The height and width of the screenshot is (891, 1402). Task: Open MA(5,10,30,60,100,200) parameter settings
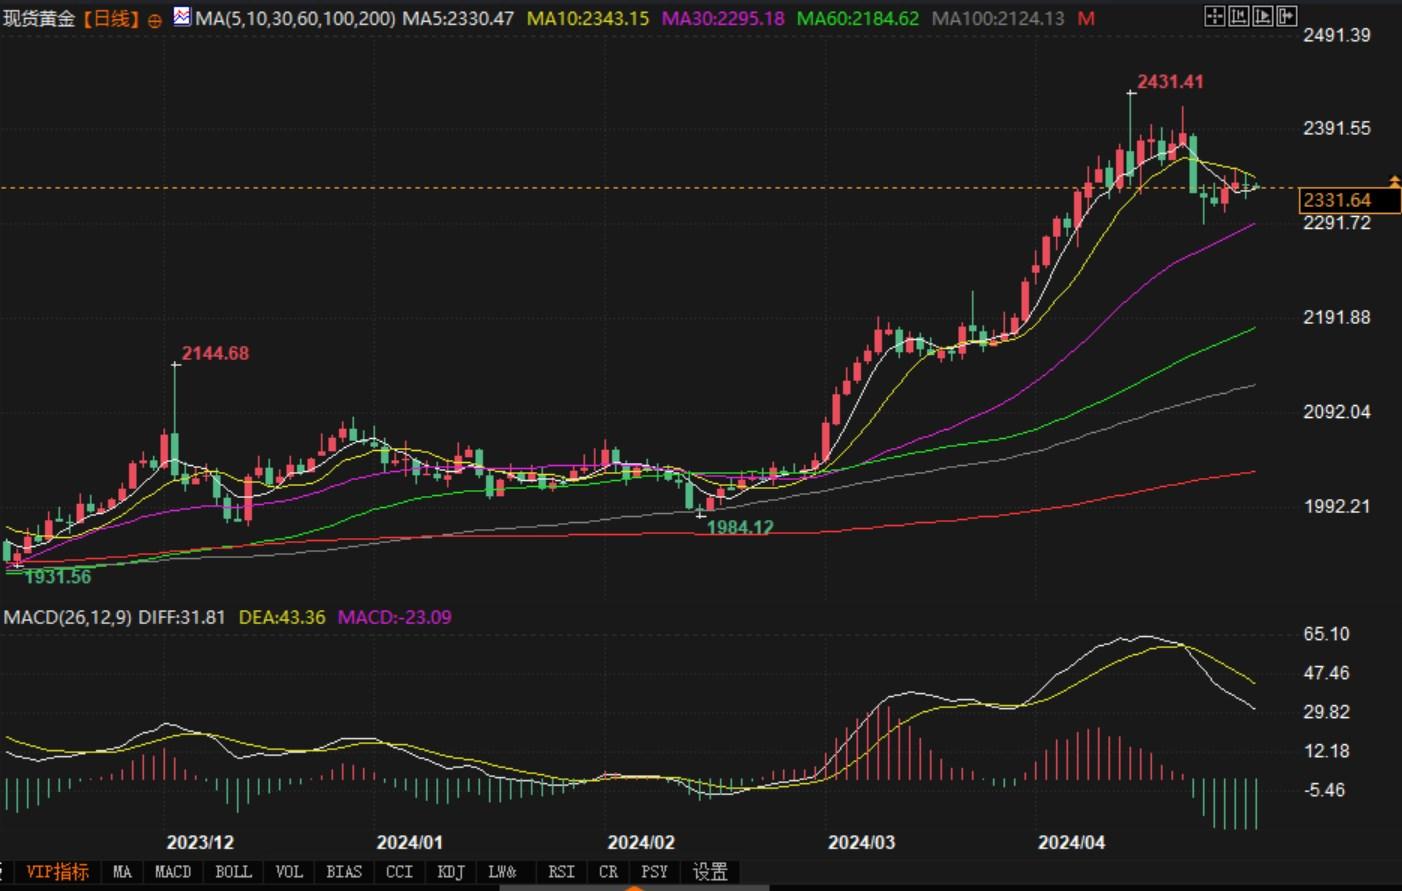point(295,19)
